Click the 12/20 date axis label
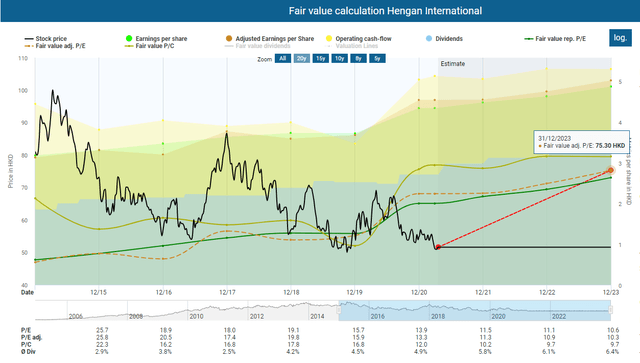The width and height of the screenshot is (640, 363). 419,292
